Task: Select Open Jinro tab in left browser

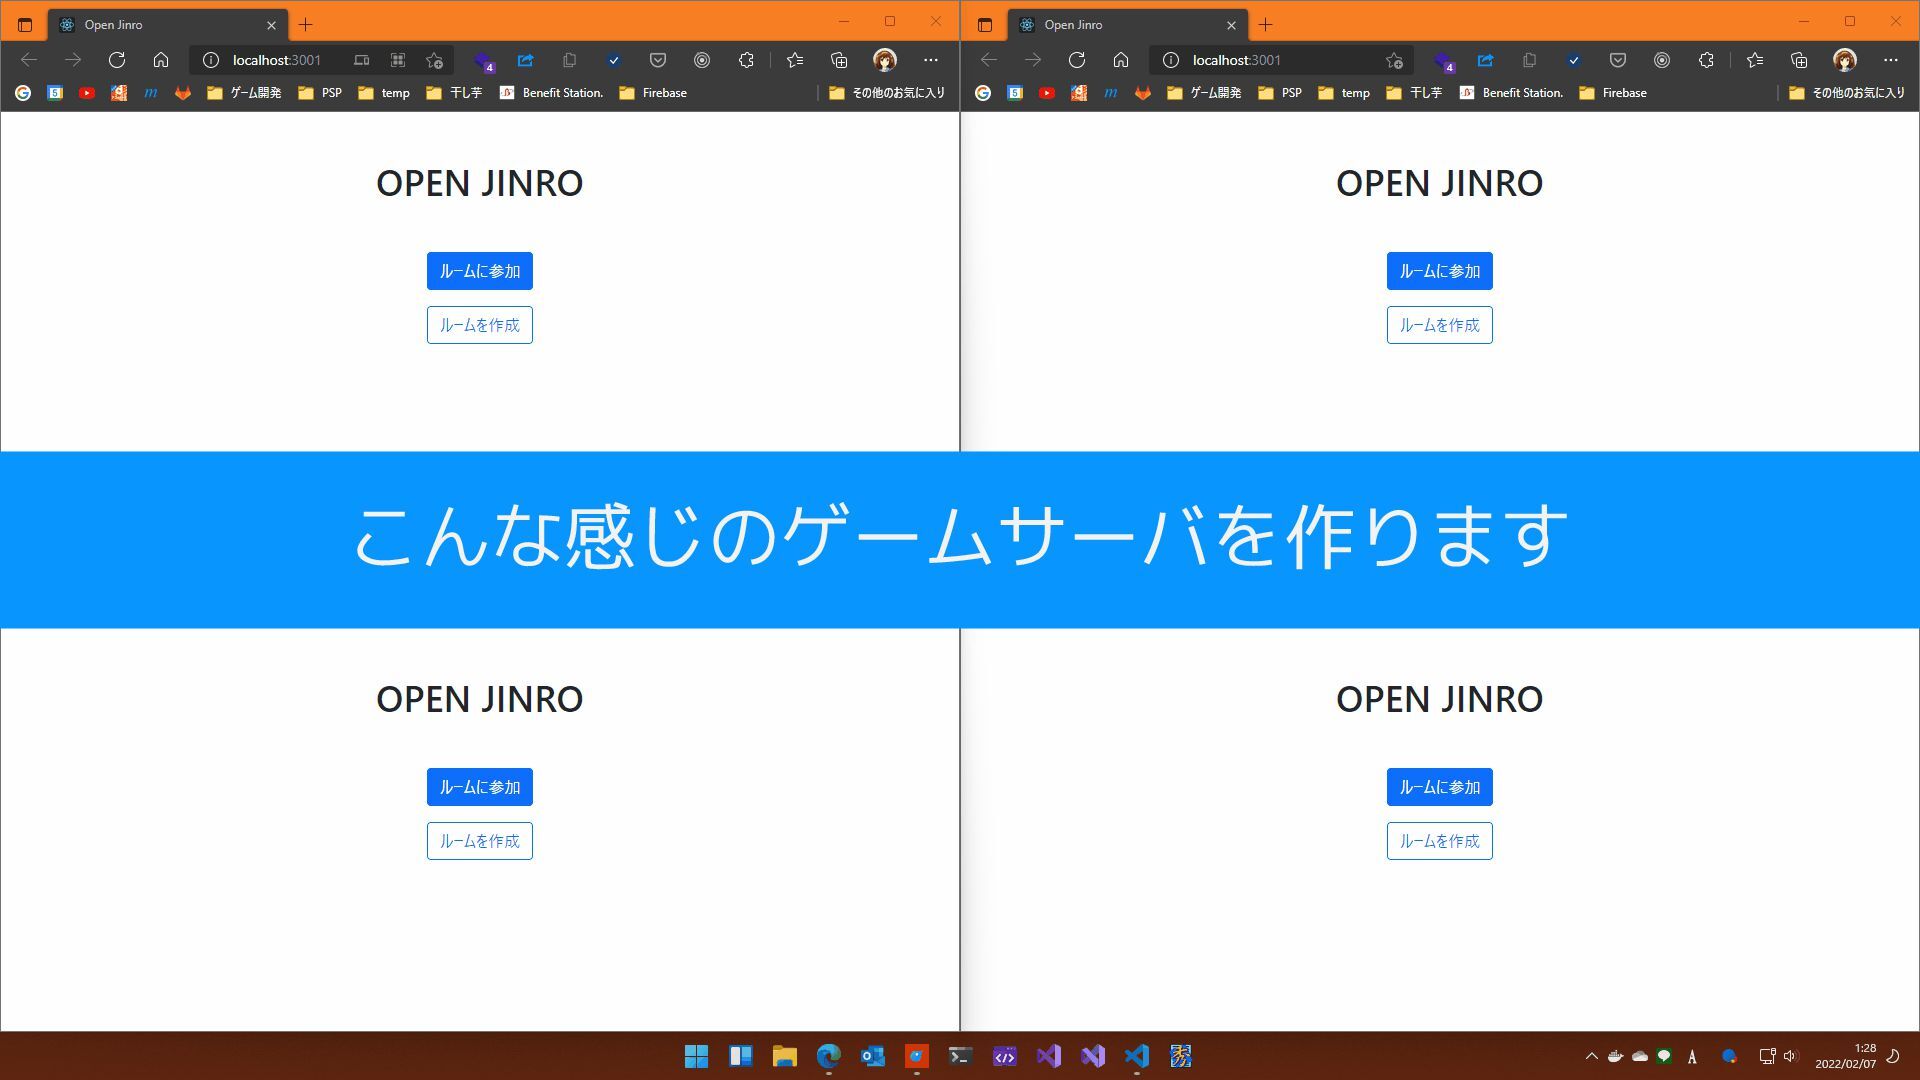Action: click(150, 25)
